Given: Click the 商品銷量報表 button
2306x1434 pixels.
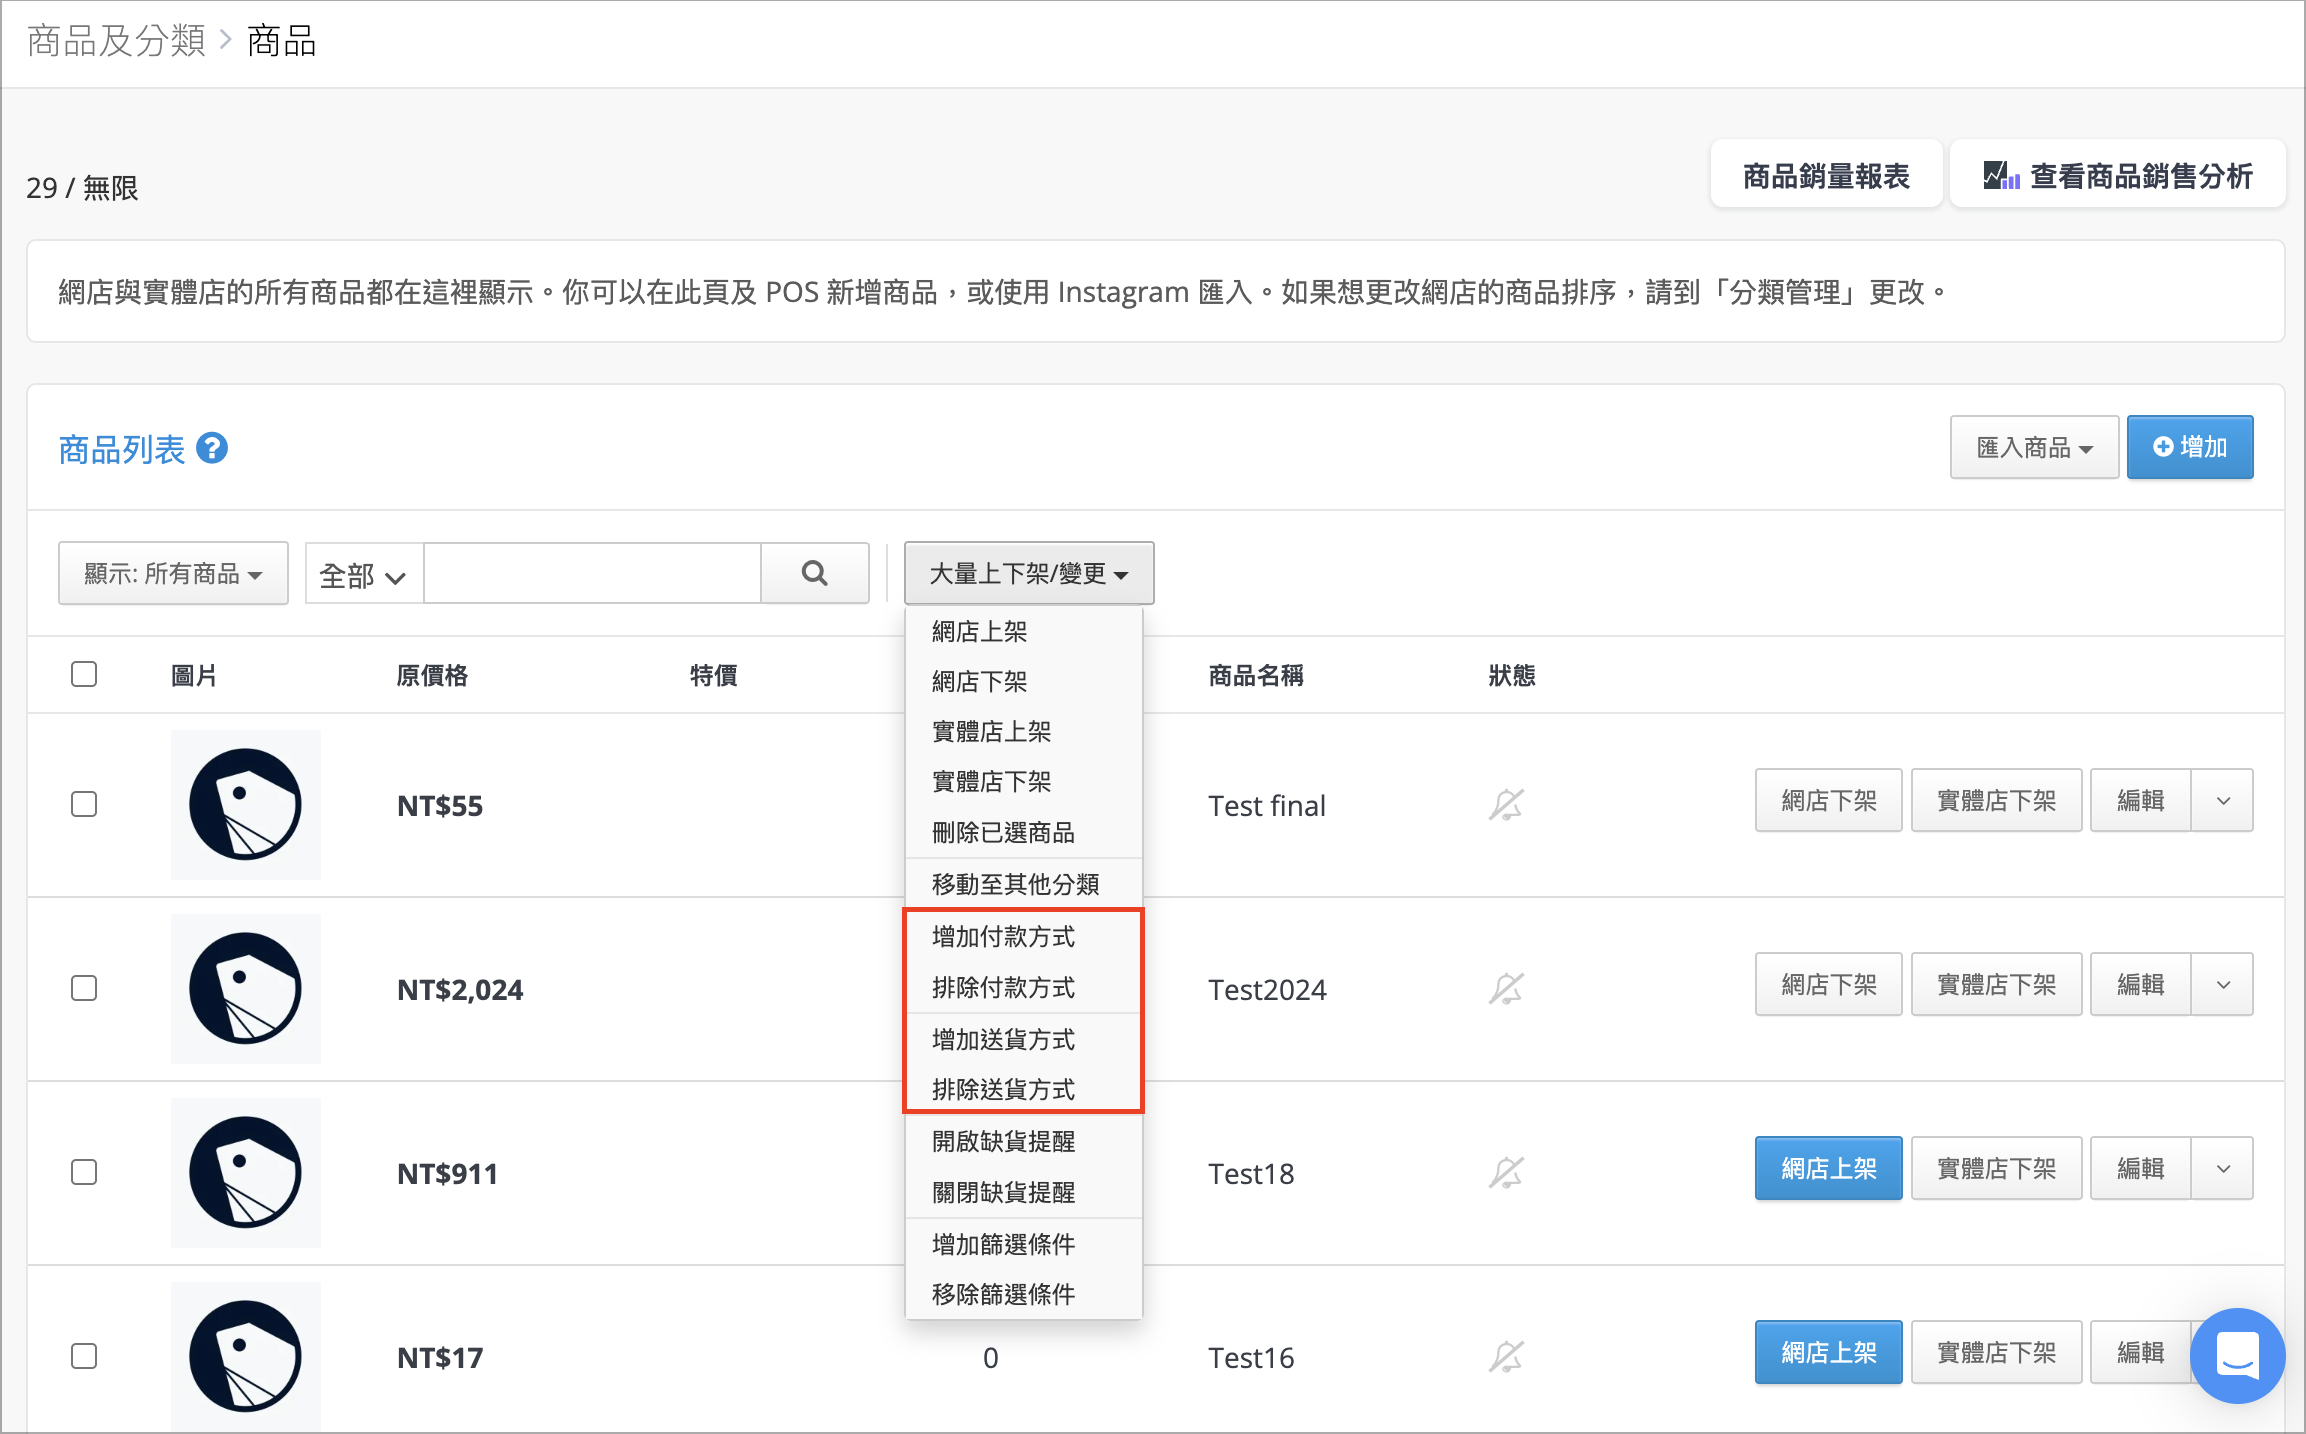Looking at the screenshot, I should [x=1826, y=175].
